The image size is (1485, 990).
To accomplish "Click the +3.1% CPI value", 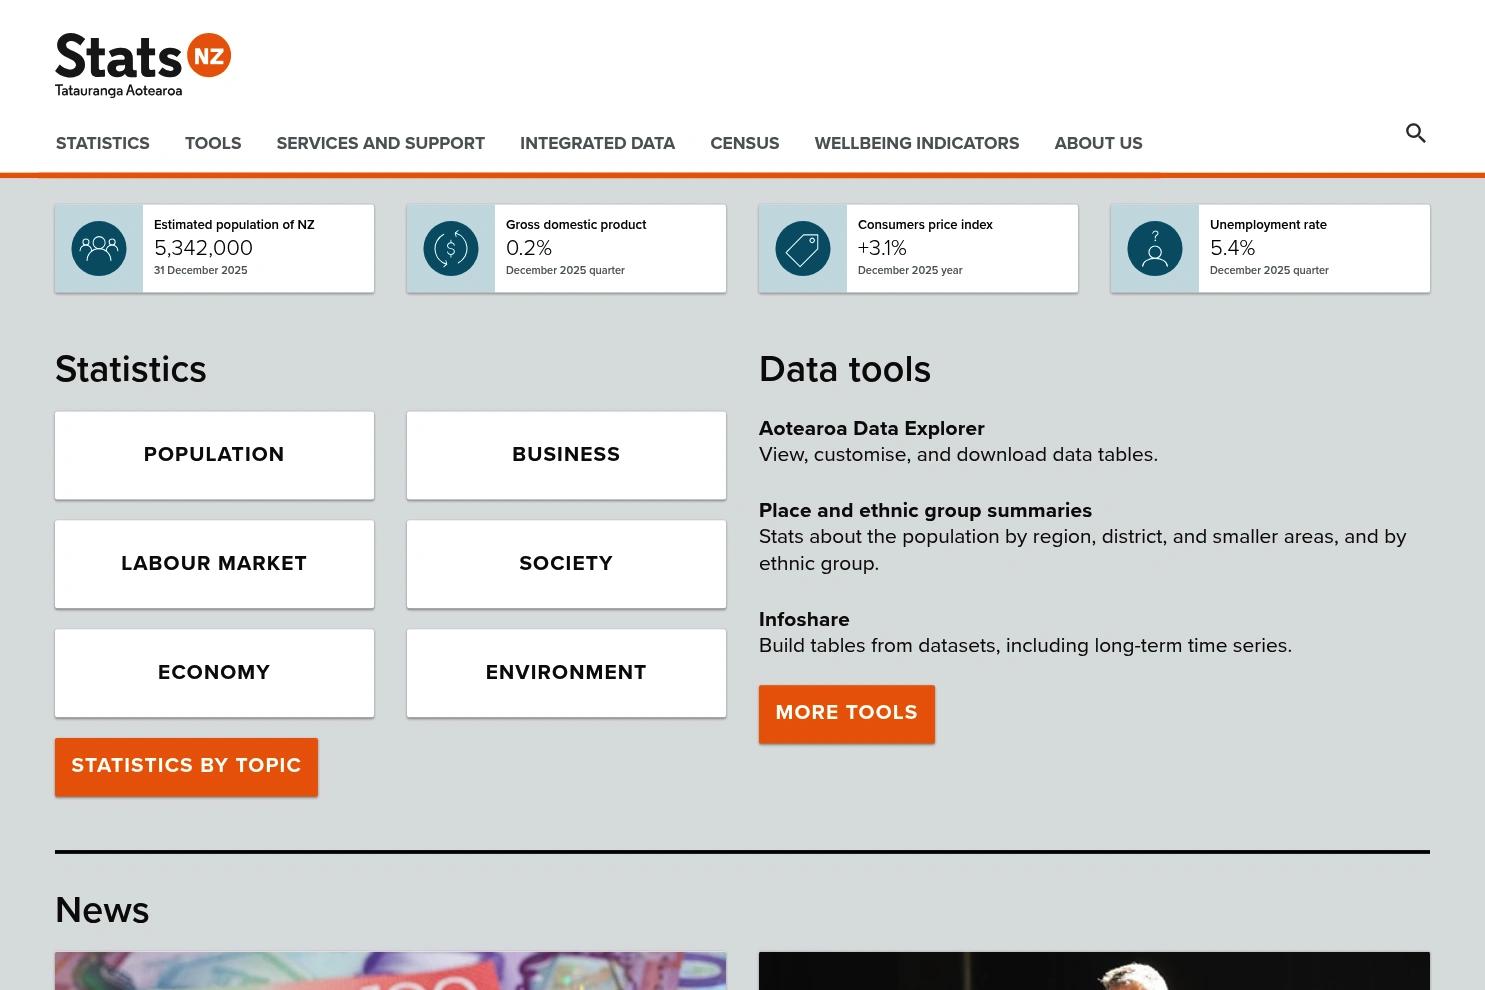I will coord(882,248).
